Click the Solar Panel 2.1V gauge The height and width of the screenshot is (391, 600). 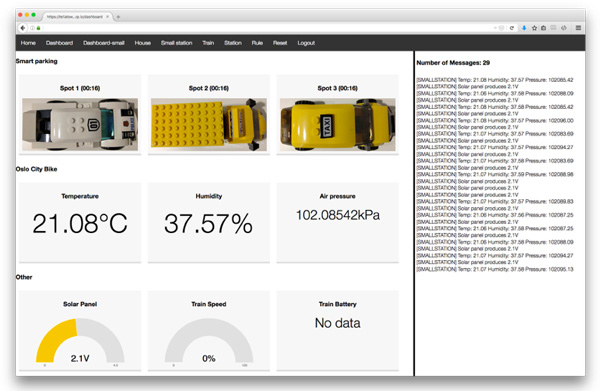80,341
